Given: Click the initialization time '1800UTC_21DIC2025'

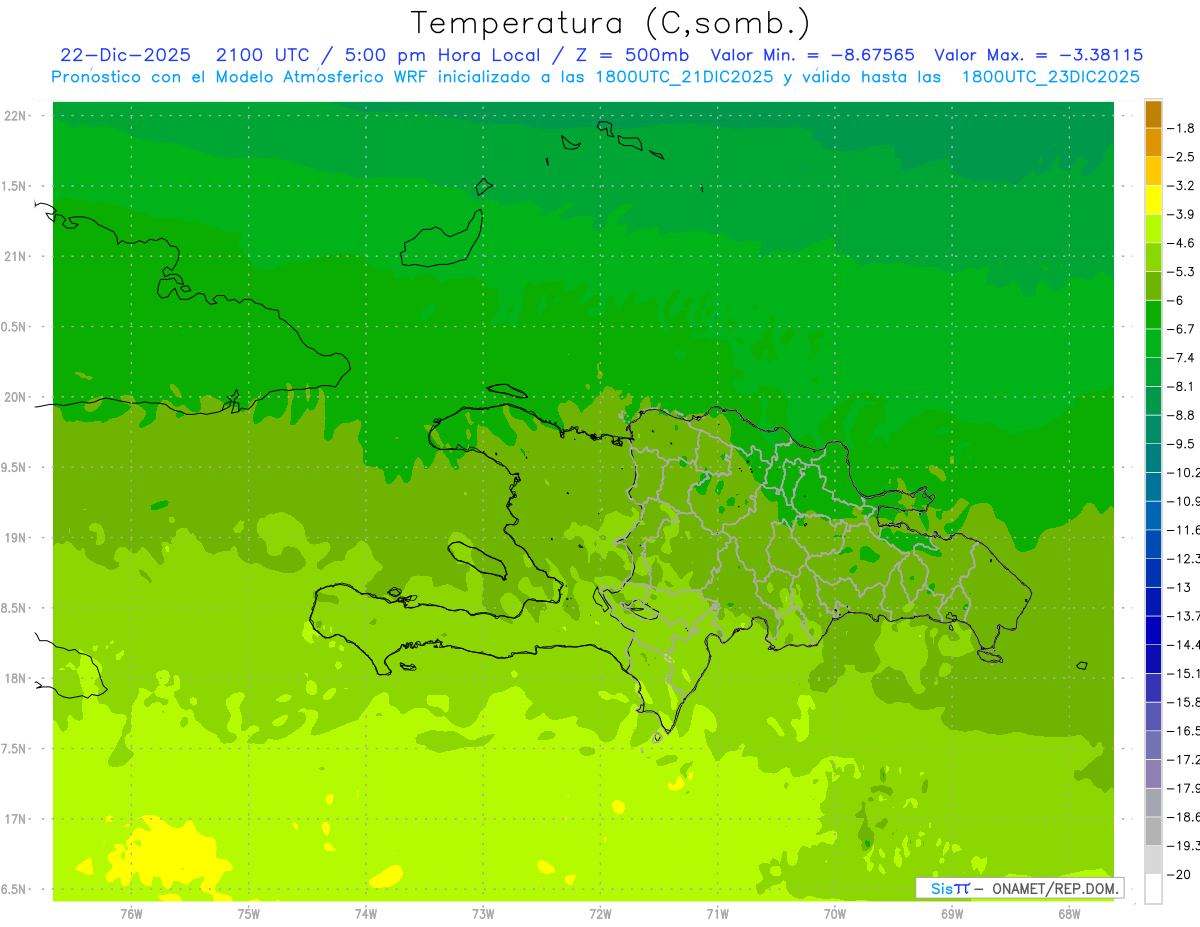Looking at the screenshot, I should pyautogui.click(x=683, y=77).
